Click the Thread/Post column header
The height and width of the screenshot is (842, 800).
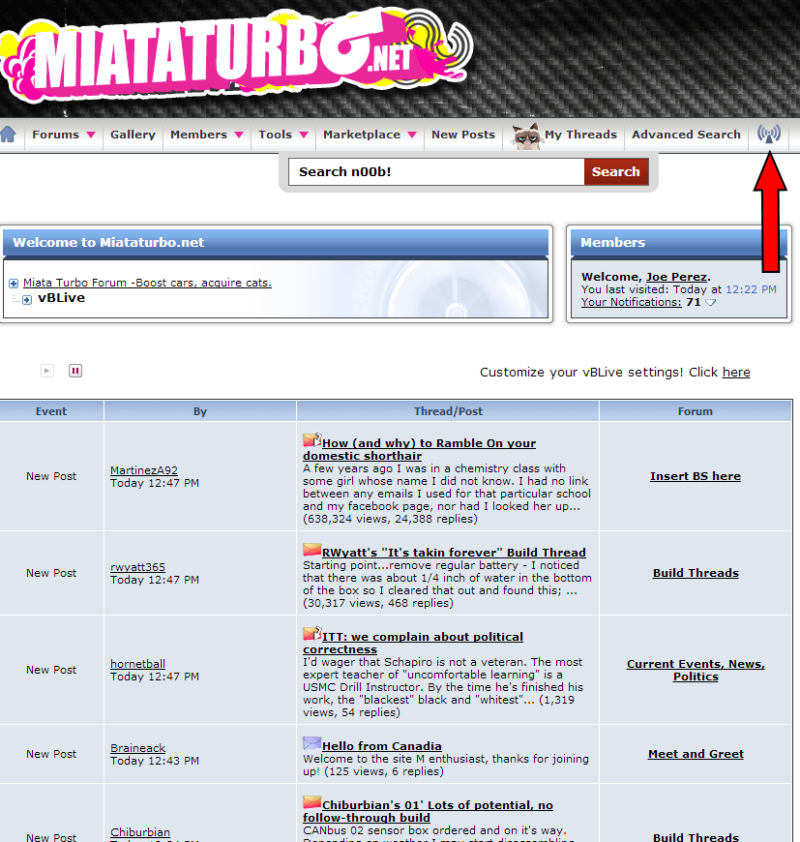(x=448, y=411)
